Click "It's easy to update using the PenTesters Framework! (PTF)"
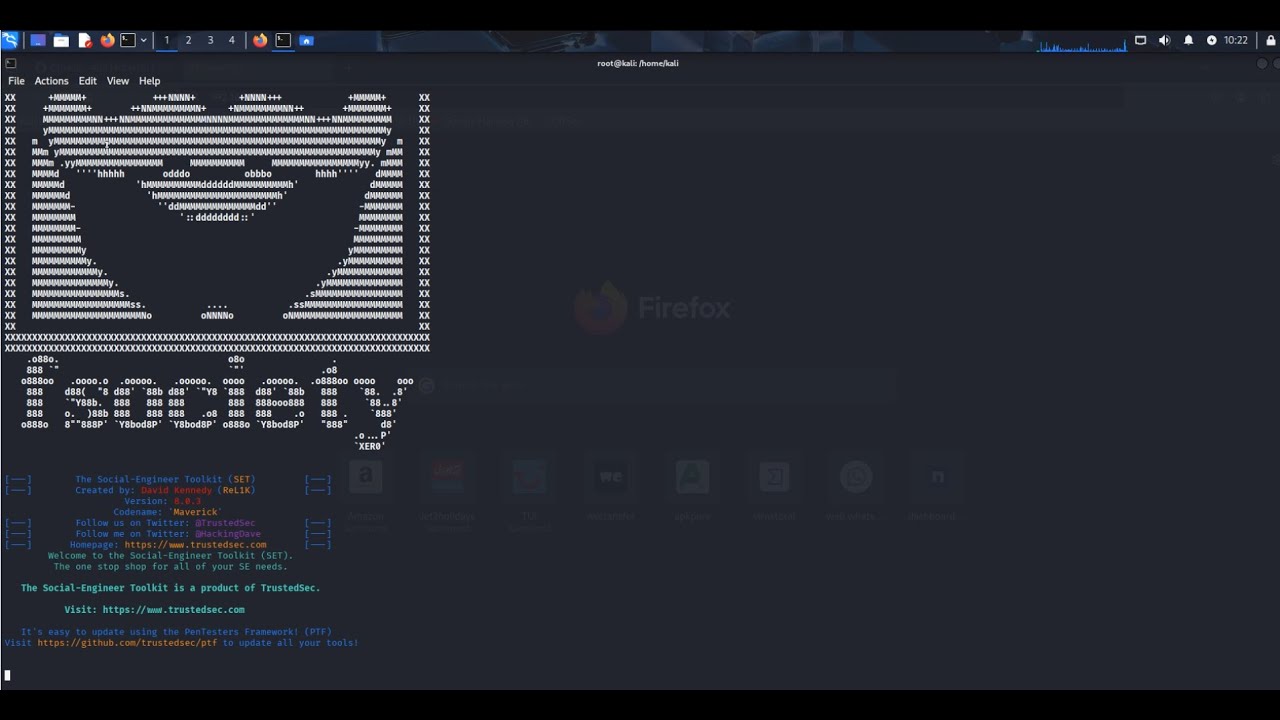Viewport: 1280px width, 720px height. [x=176, y=632]
